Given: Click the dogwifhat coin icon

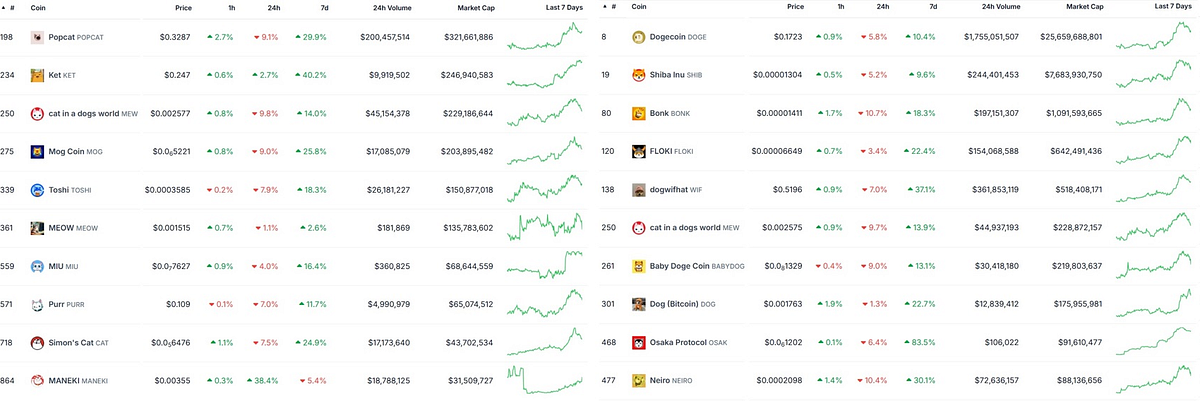Looking at the screenshot, I should tap(639, 190).
